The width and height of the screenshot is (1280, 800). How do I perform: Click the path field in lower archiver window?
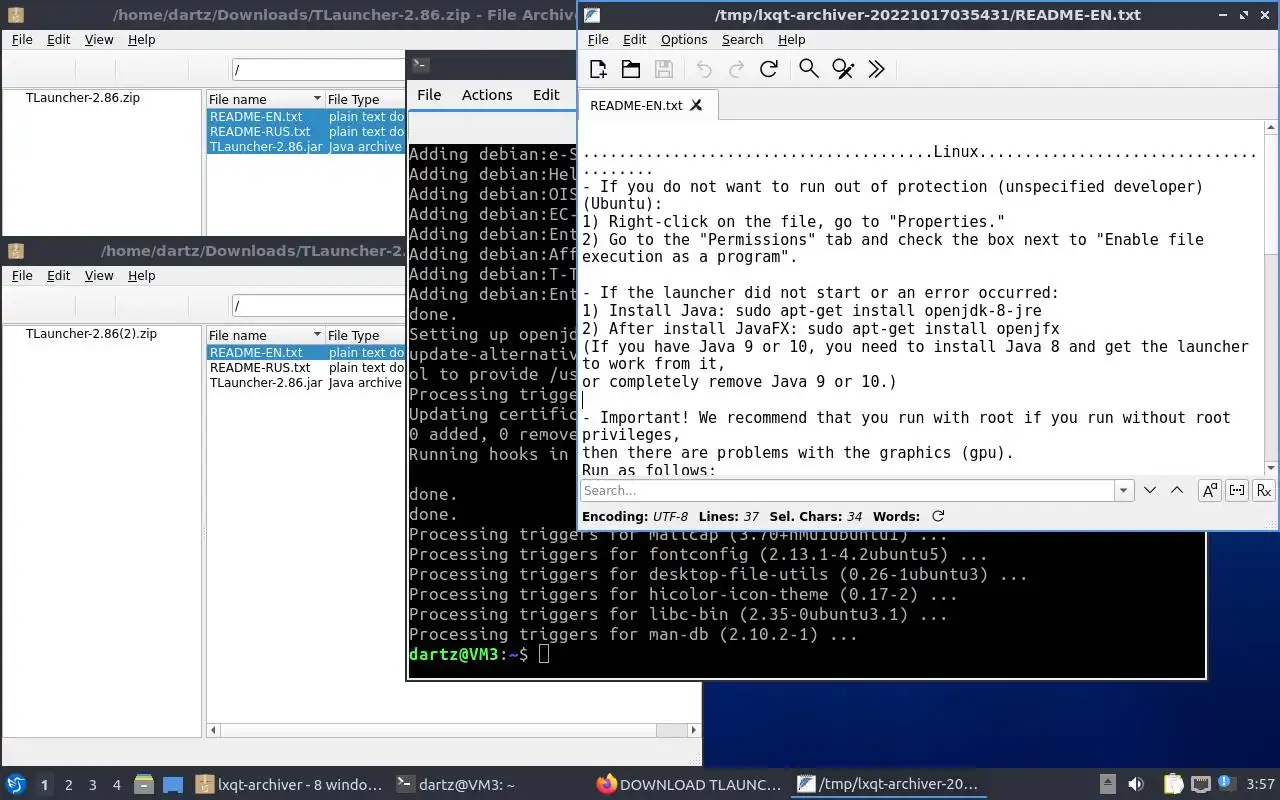(318, 306)
